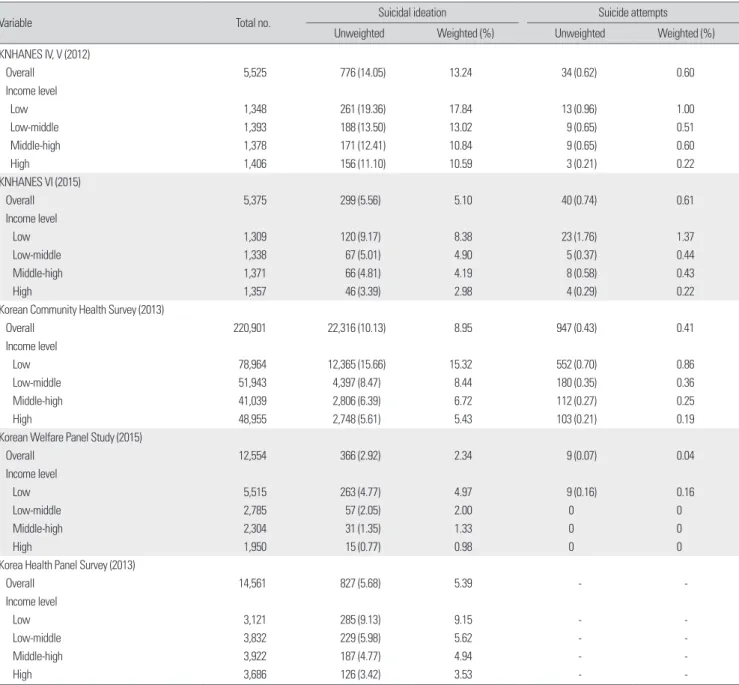The image size is (739, 685).
Task: Click cell '552 (0.70)'
Action: pos(576,365)
